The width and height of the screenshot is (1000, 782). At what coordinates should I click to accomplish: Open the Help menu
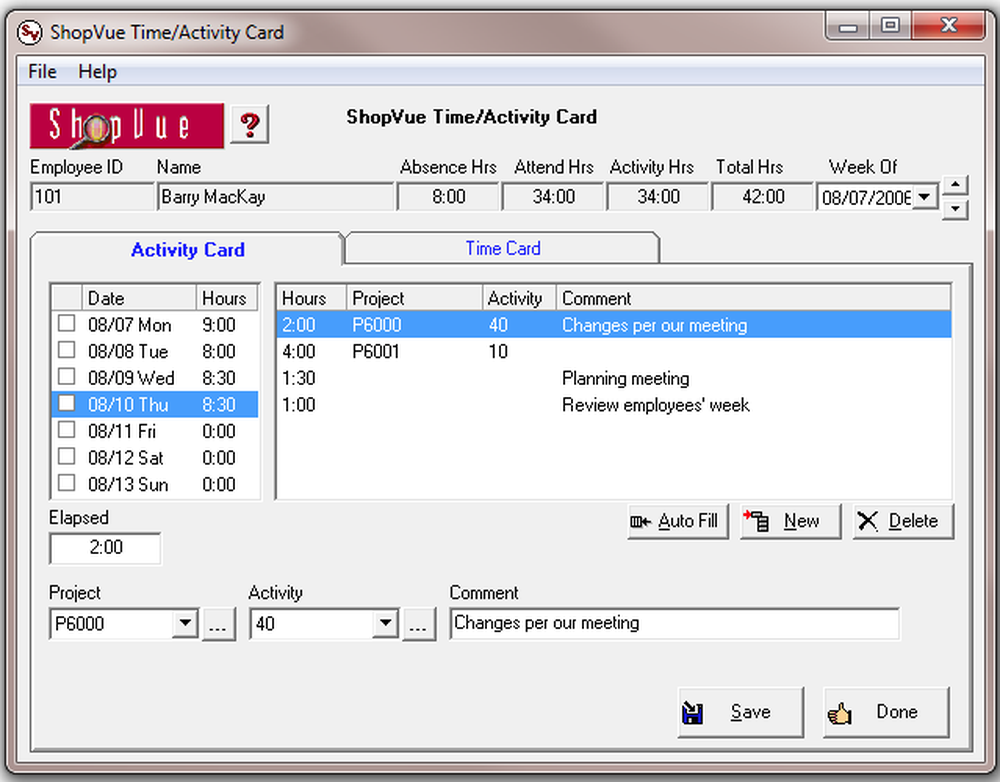(x=98, y=71)
